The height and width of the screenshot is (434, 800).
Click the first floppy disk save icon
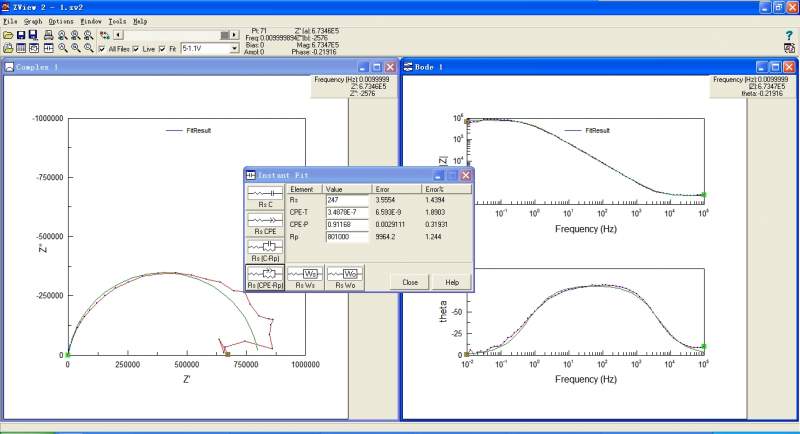(21, 35)
